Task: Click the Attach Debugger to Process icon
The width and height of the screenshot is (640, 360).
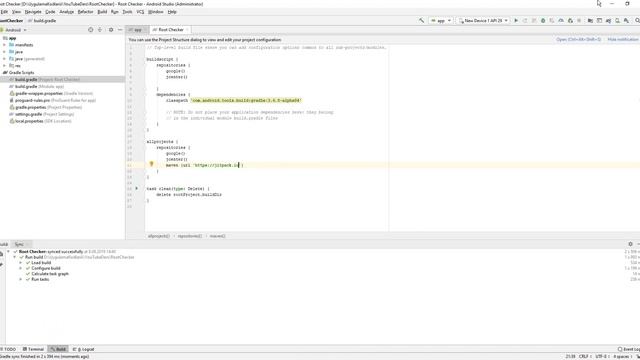Action: [570, 20]
